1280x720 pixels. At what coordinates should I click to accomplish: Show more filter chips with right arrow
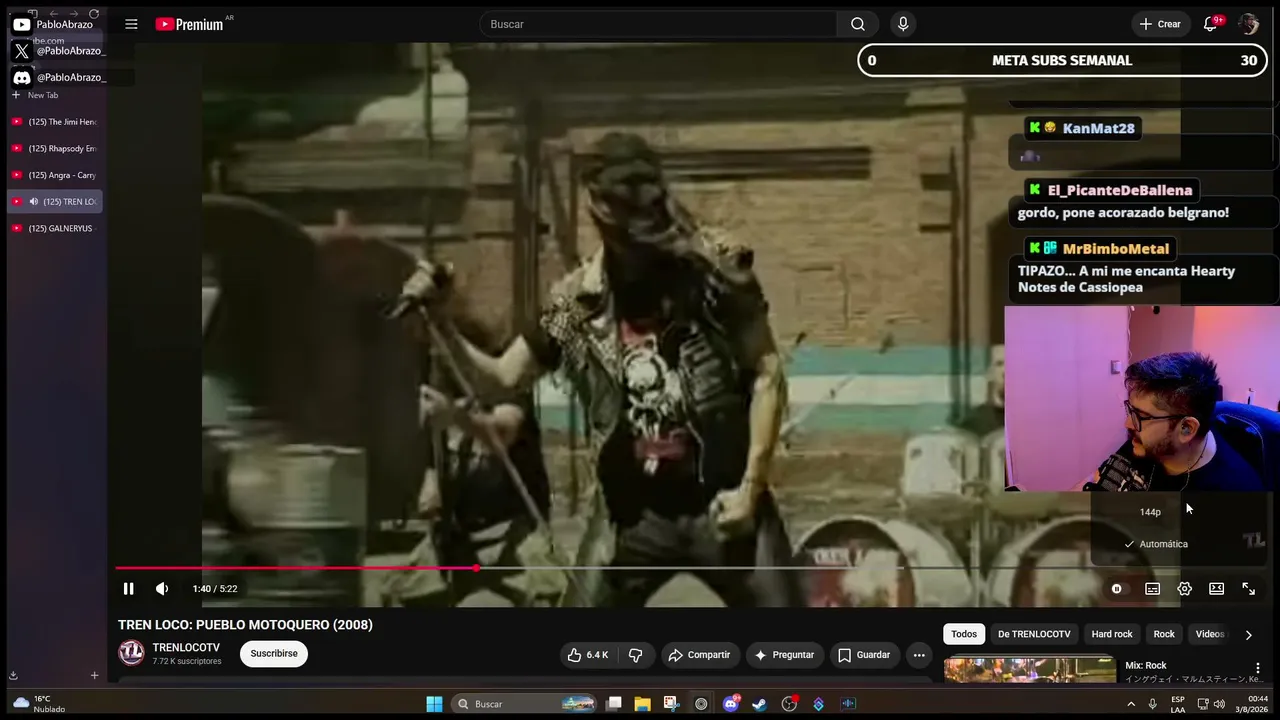click(x=1248, y=634)
